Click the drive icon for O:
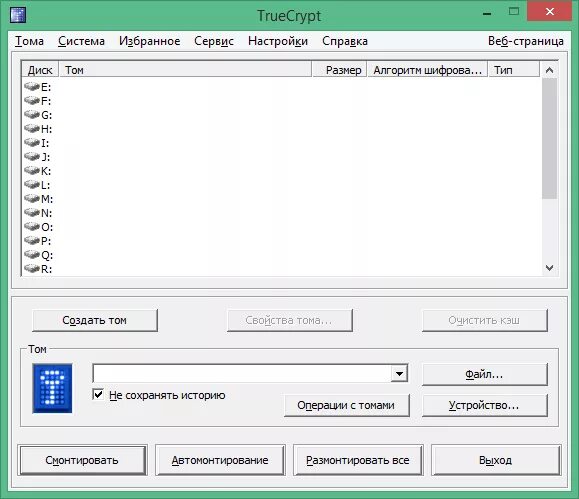579x499 pixels. coord(32,227)
